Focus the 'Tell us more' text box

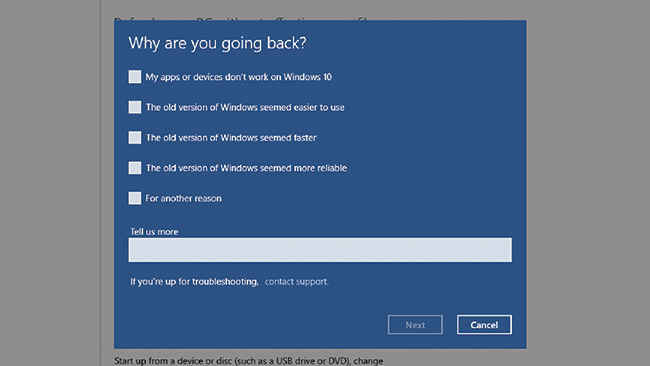coord(320,250)
